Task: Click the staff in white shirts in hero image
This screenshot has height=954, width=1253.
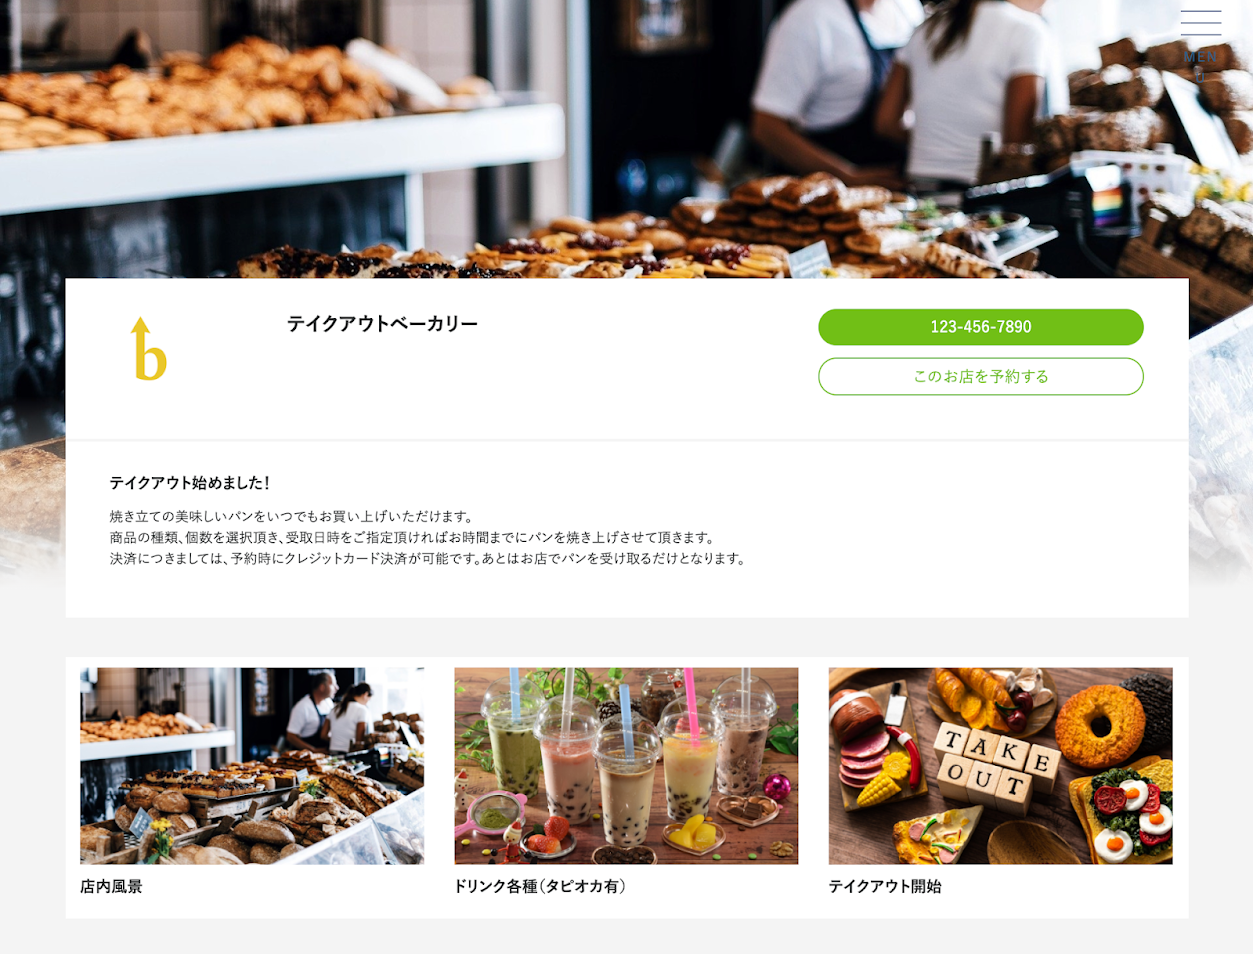Action: coord(900,90)
